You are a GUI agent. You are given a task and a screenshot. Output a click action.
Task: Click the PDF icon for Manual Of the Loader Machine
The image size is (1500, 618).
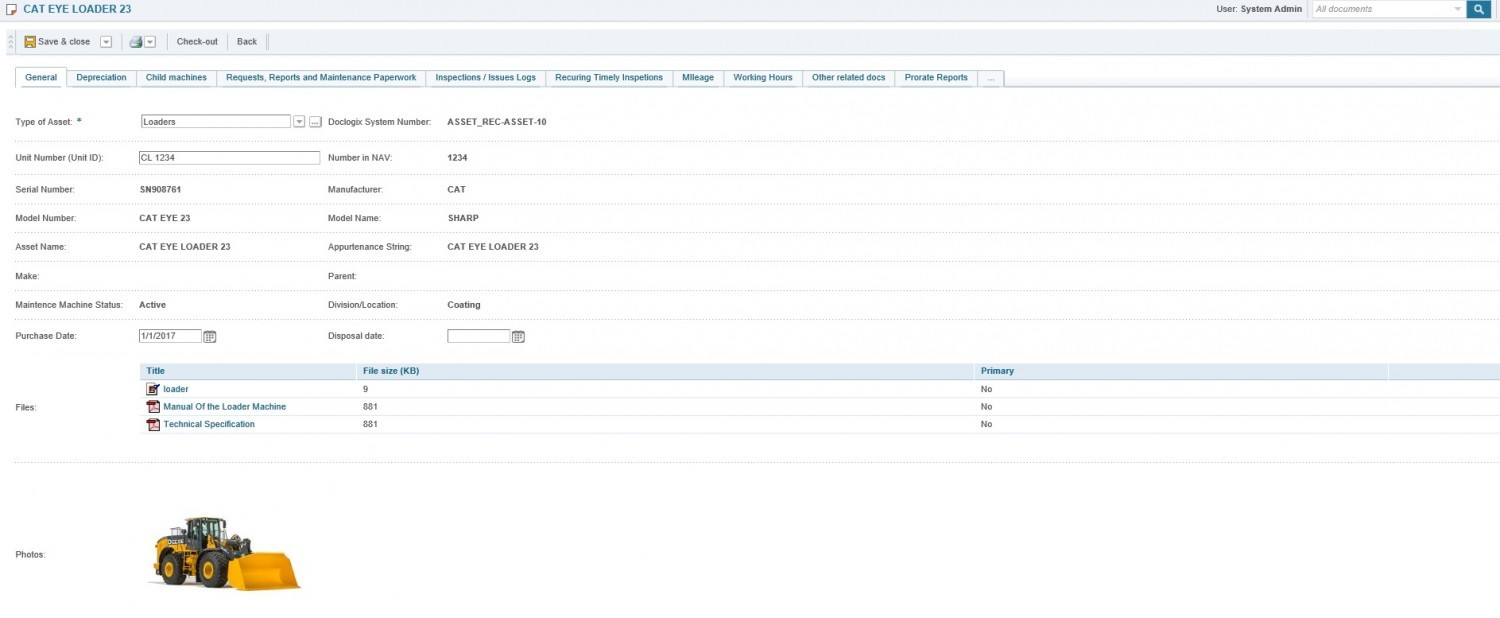153,407
